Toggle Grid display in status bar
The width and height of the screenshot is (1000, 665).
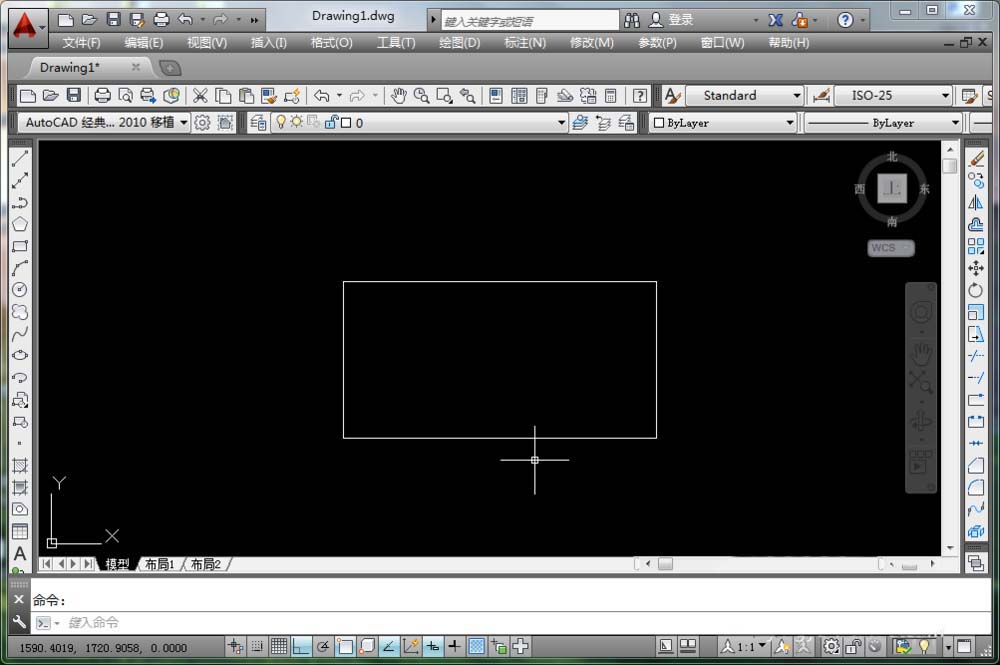[279, 647]
